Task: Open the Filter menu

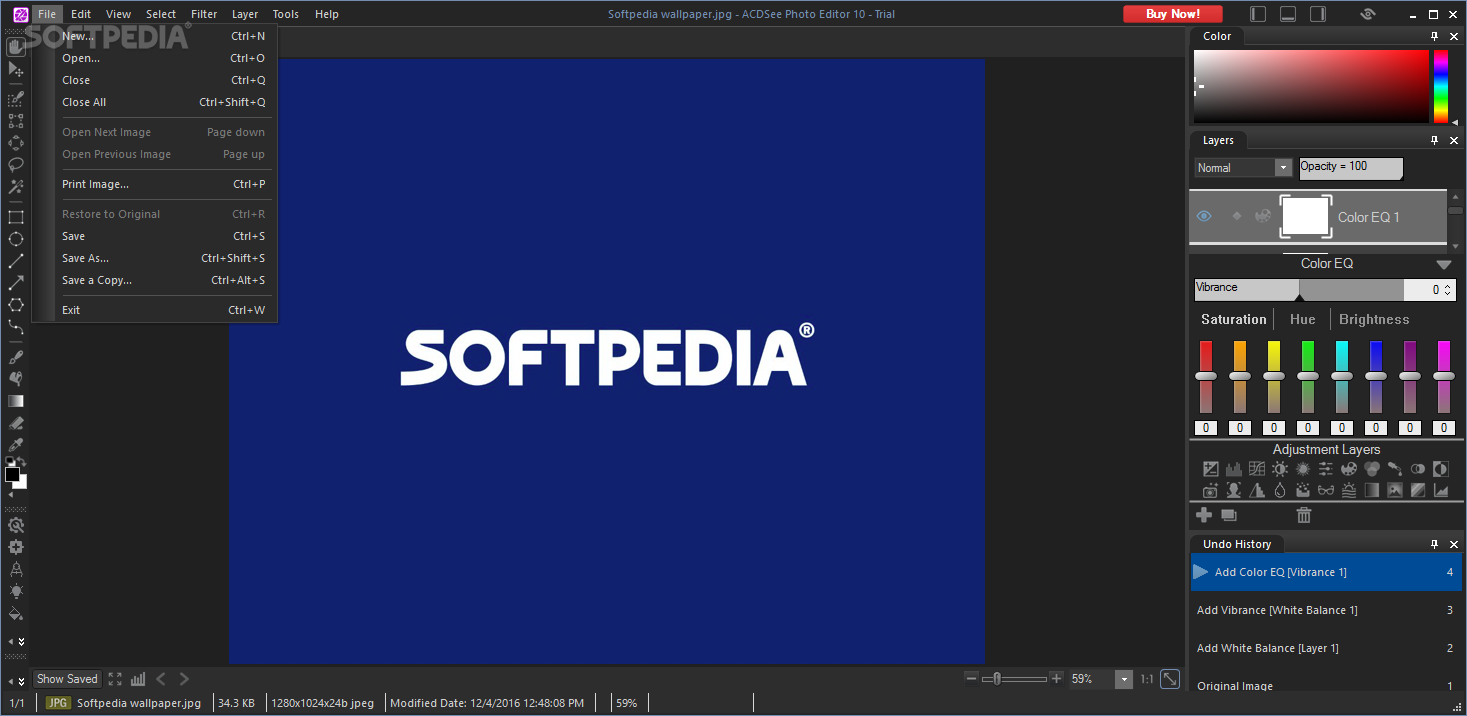Action: point(204,14)
